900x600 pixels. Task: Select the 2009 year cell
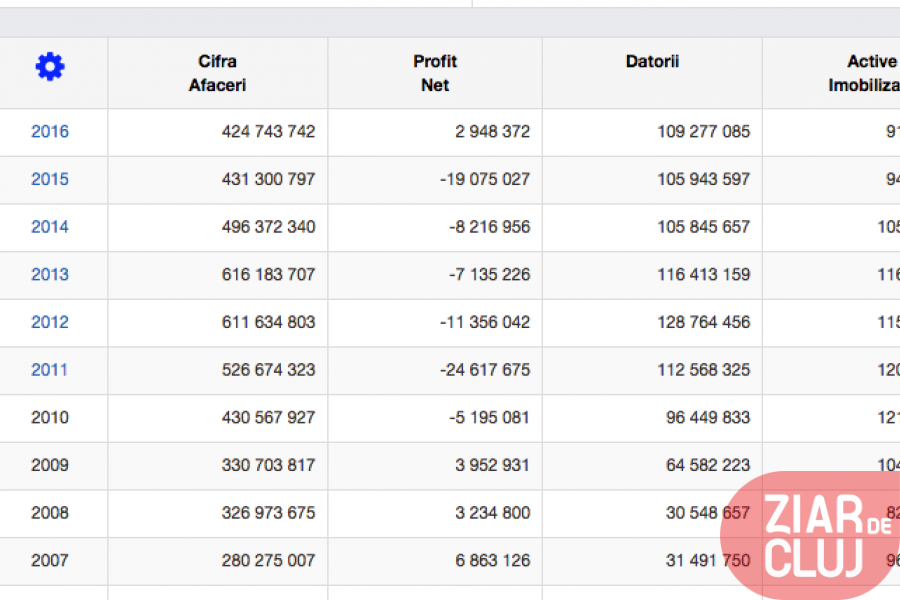[50, 465]
